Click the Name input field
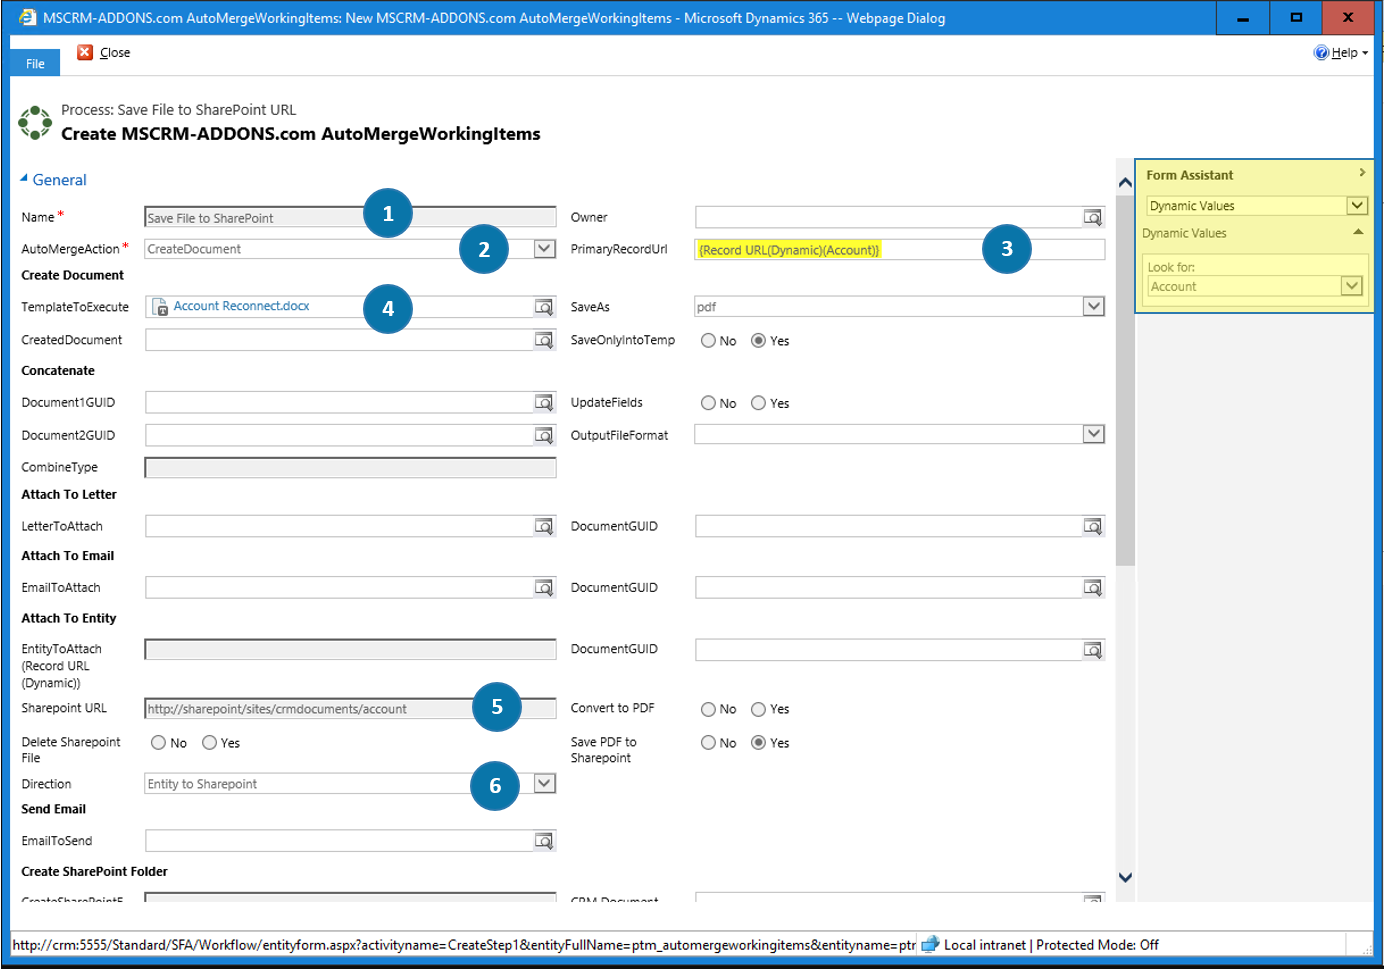This screenshot has width=1384, height=969. pos(350,217)
